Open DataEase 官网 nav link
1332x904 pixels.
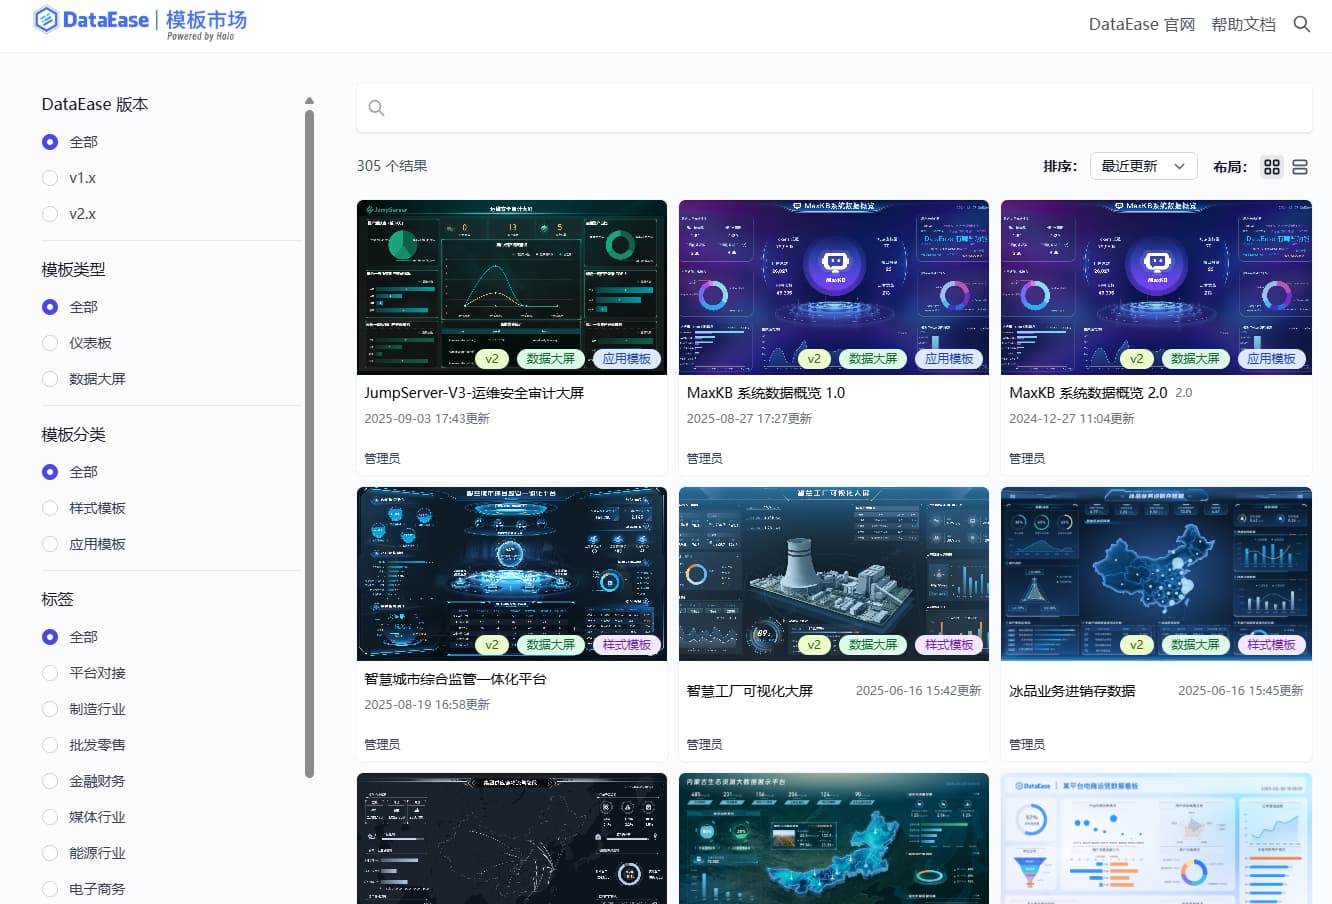(x=1141, y=24)
